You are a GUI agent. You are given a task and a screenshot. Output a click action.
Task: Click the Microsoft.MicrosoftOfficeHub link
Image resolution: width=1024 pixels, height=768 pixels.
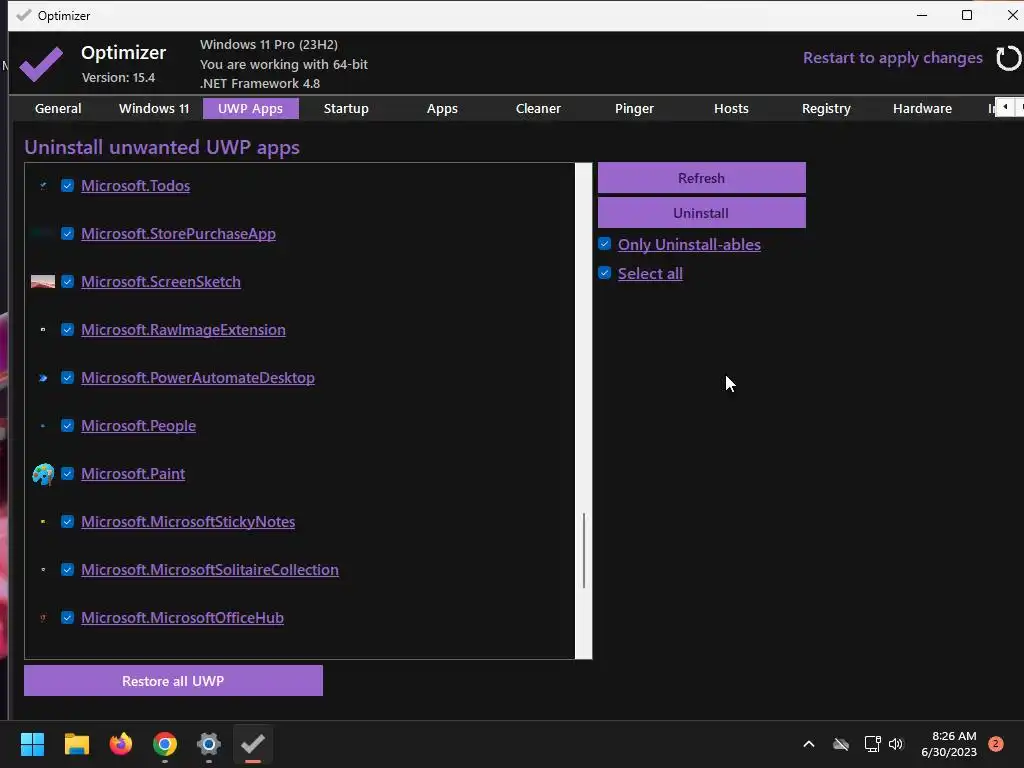click(x=182, y=618)
